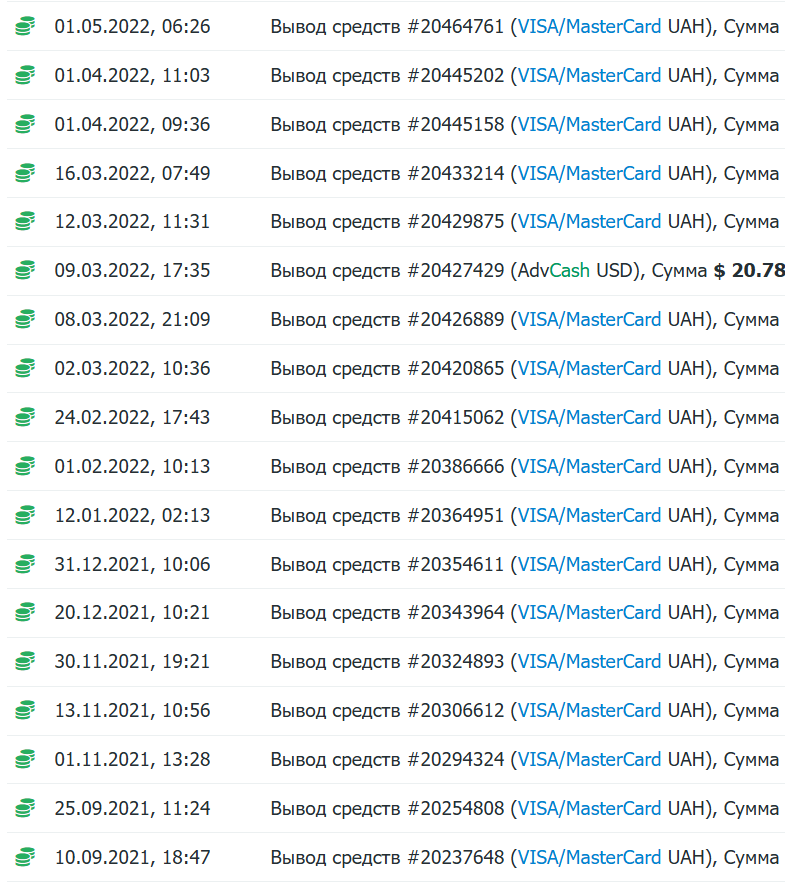The height and width of the screenshot is (894, 785).
Task: Open VISA/MasterCard link for withdrawal #20343964
Action: click(589, 612)
